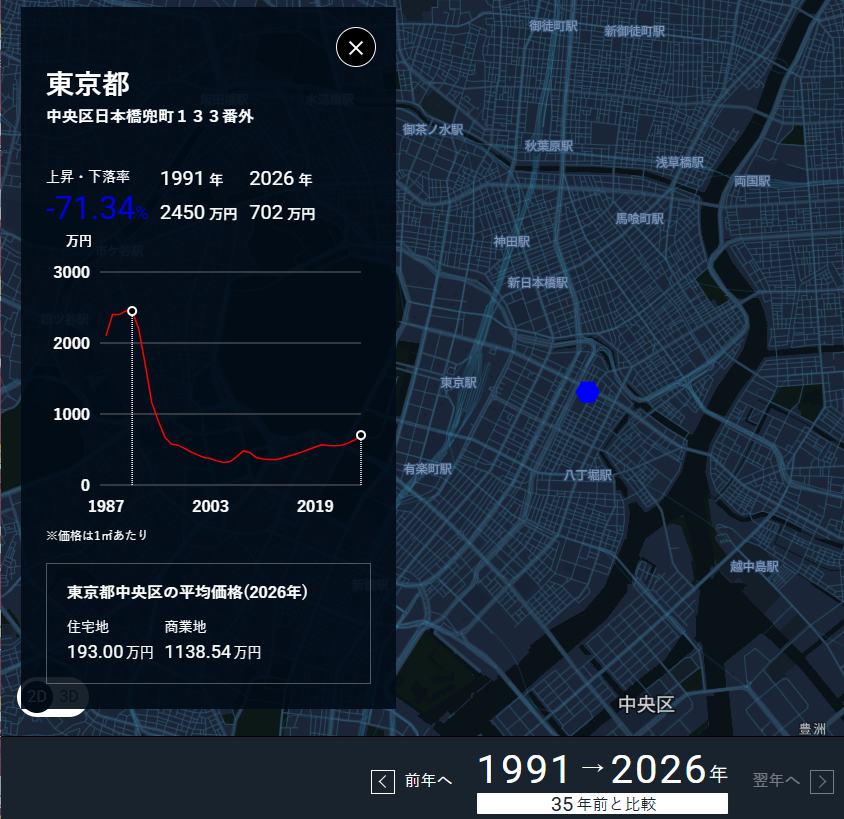Click the 豊洲 label on the map
The image size is (844, 819).
point(812,729)
